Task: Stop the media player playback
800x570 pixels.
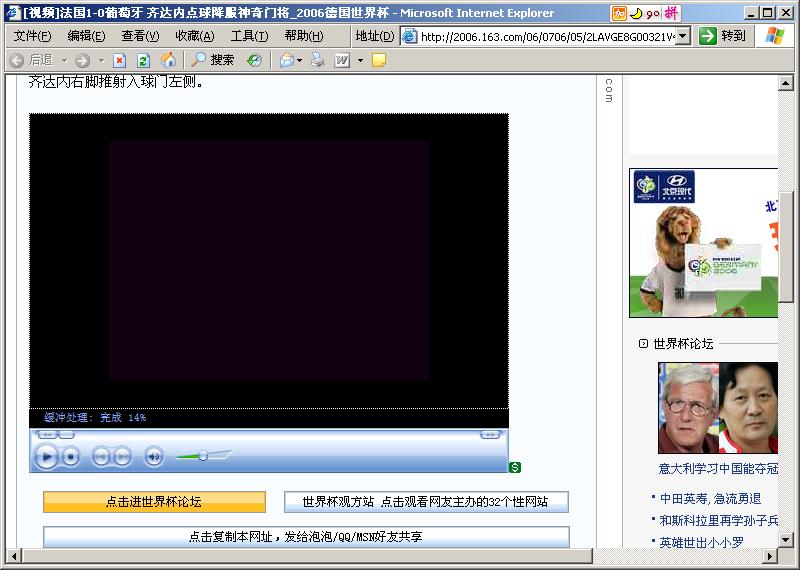Action: [x=71, y=456]
